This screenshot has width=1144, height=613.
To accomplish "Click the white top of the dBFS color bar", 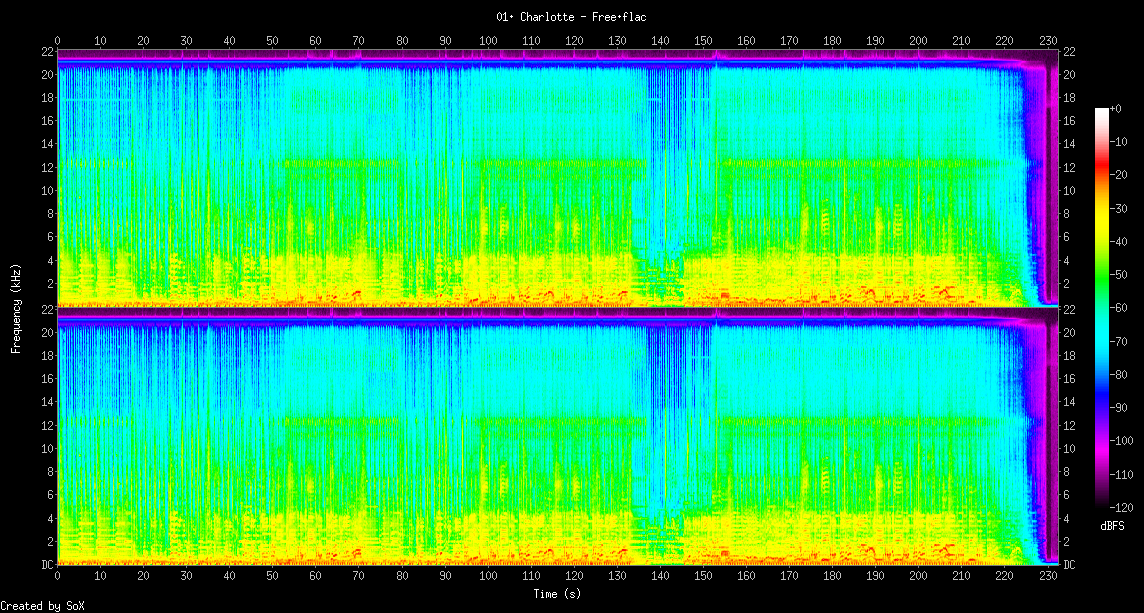I will 1101,112.
